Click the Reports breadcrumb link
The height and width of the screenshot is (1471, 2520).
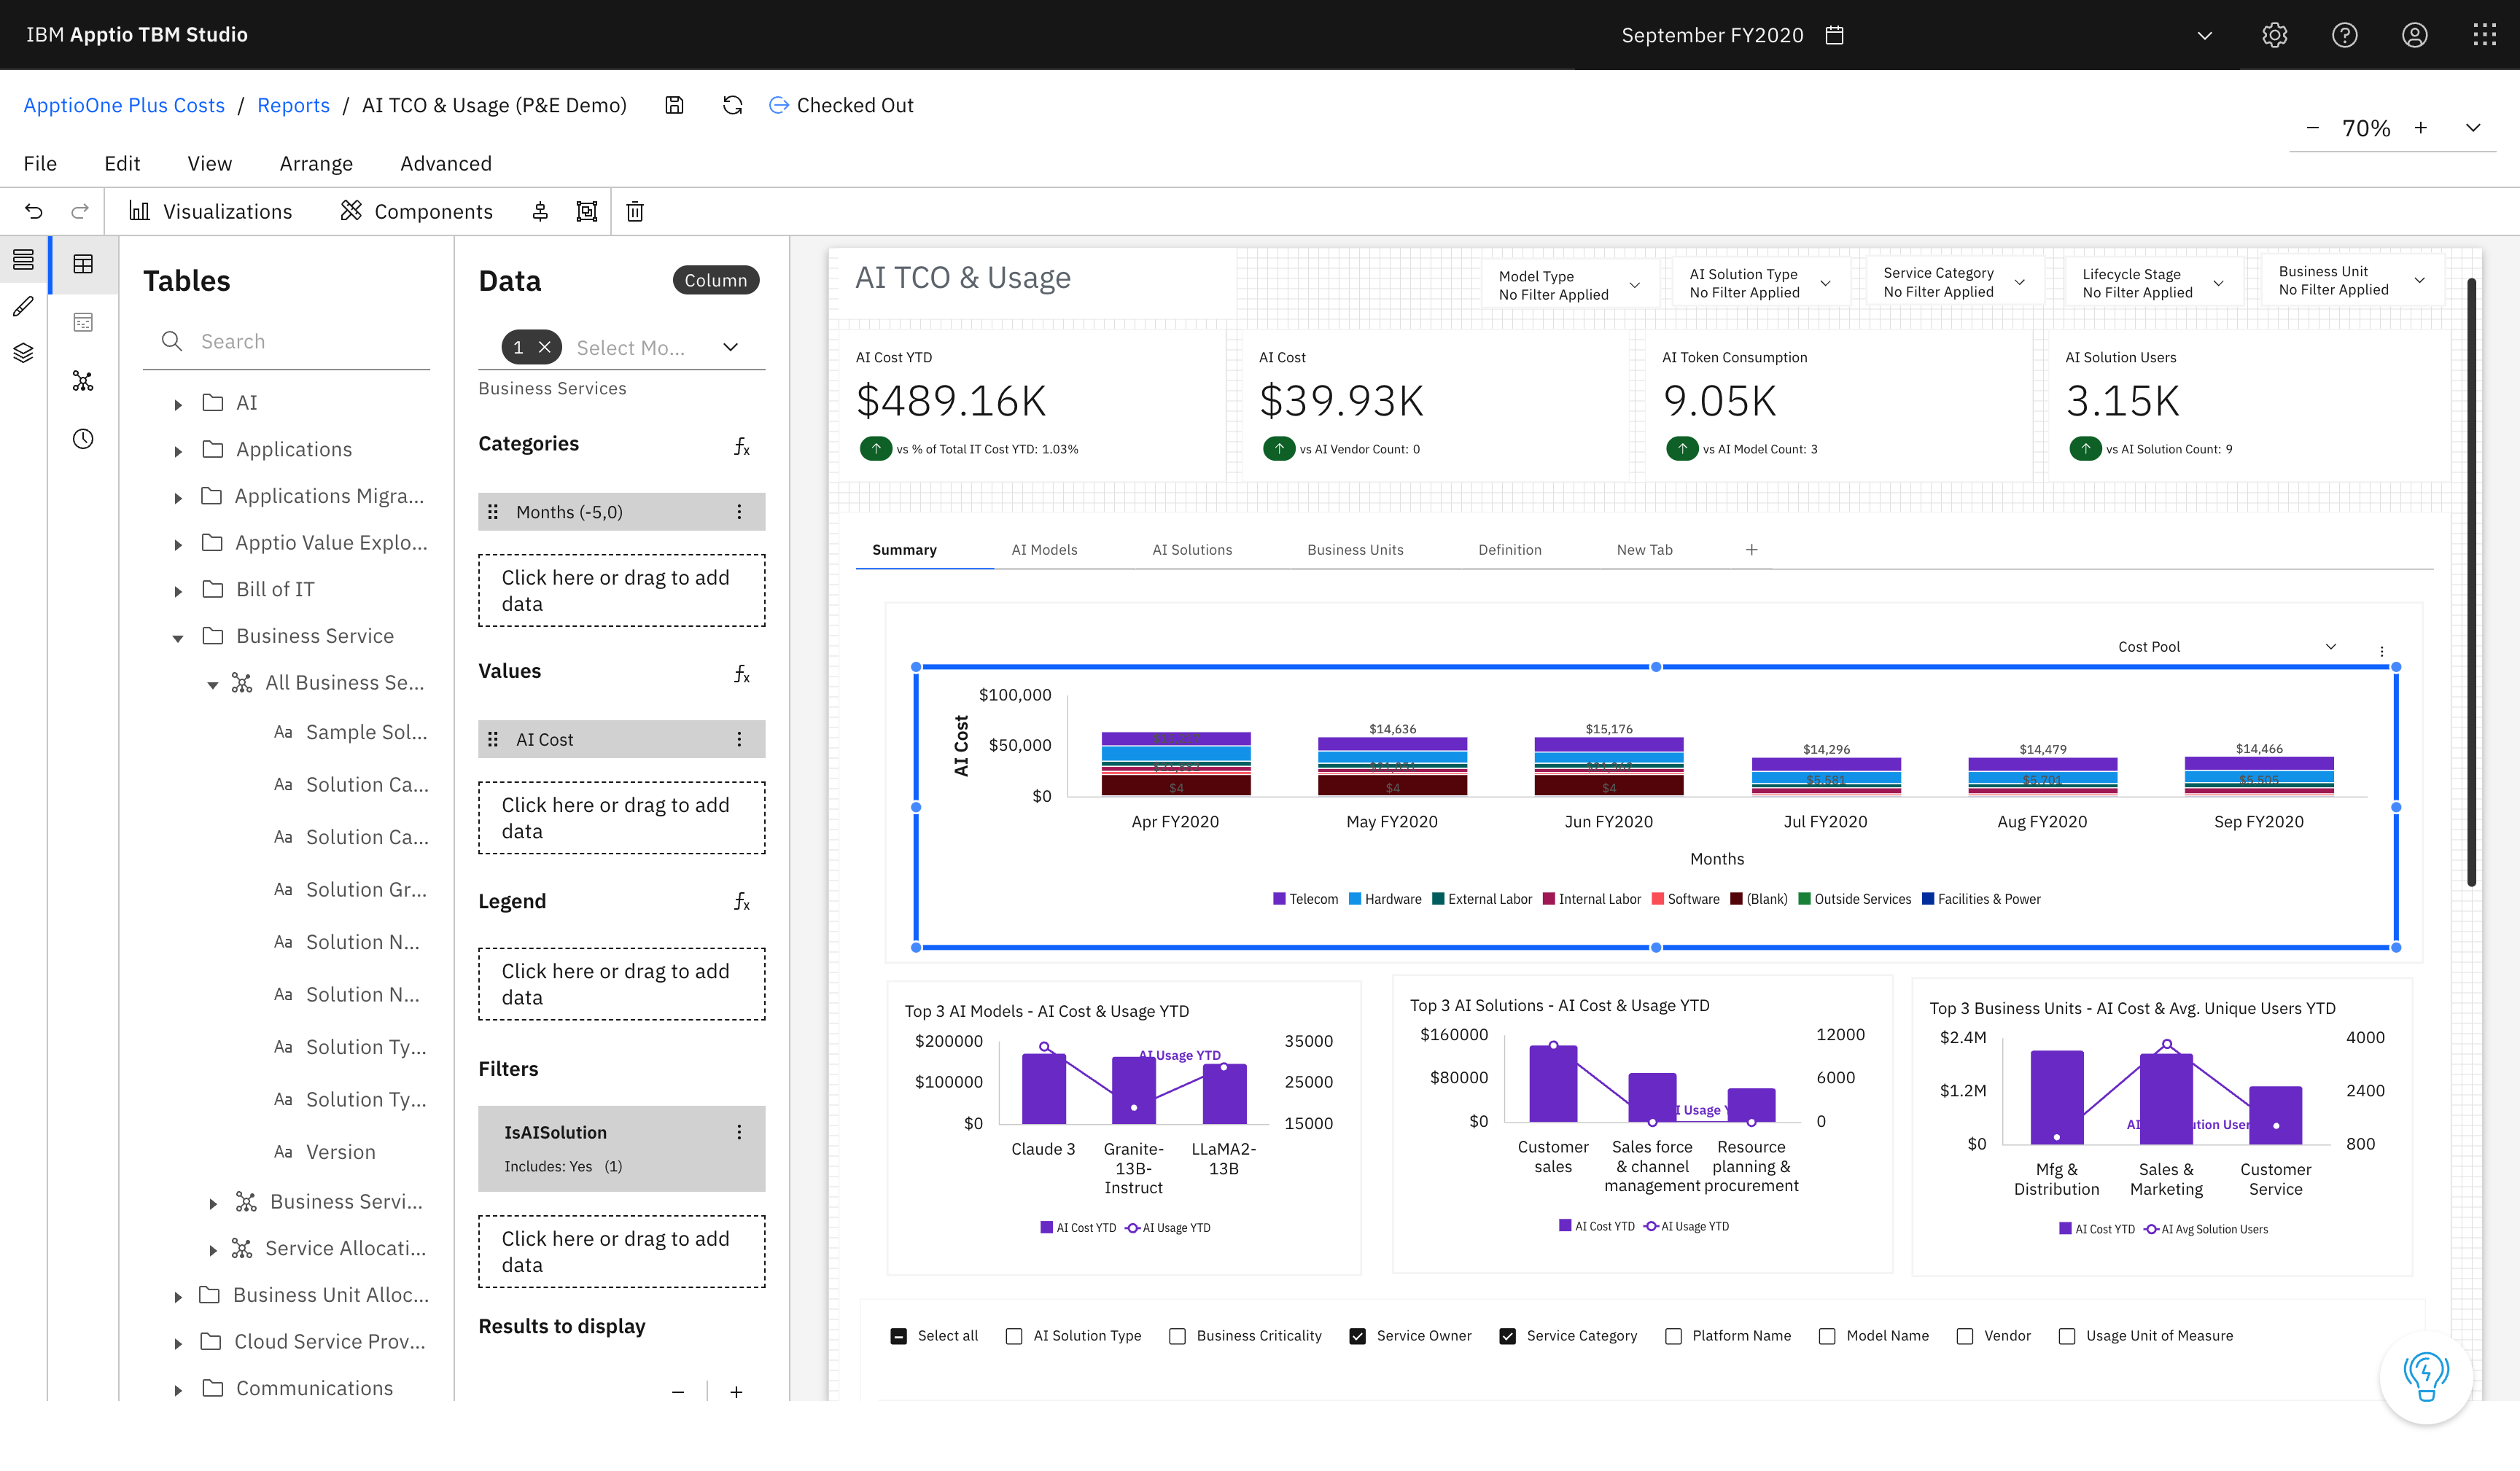293,105
